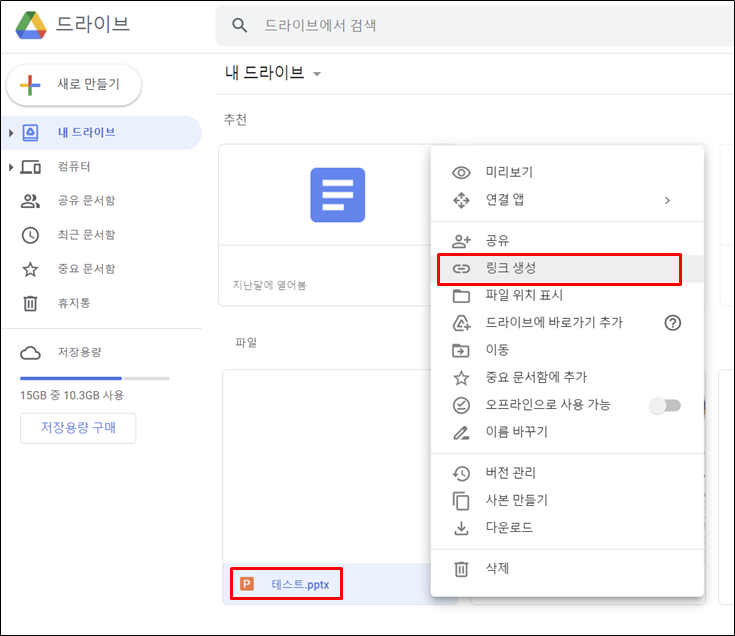Click the 15GB 중 10.3GB 사용 text
735x636 pixels.
tap(72, 396)
